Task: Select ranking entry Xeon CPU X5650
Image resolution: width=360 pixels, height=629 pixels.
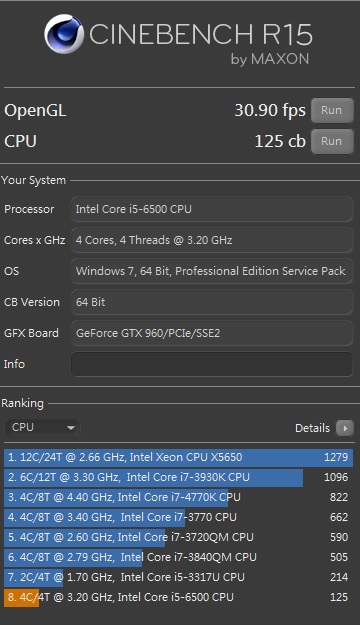Action: click(179, 457)
